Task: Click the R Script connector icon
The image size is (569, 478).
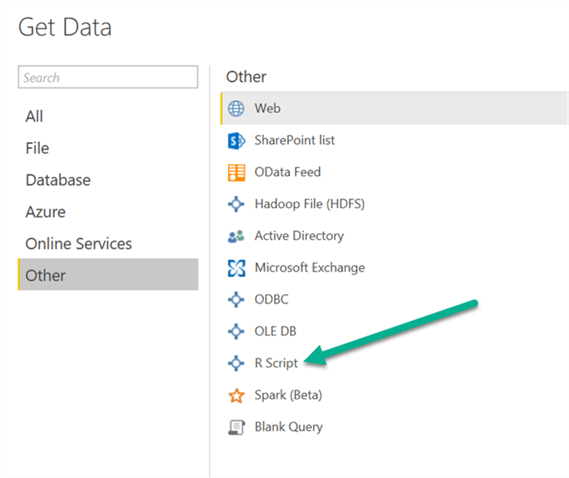Action: pos(236,363)
